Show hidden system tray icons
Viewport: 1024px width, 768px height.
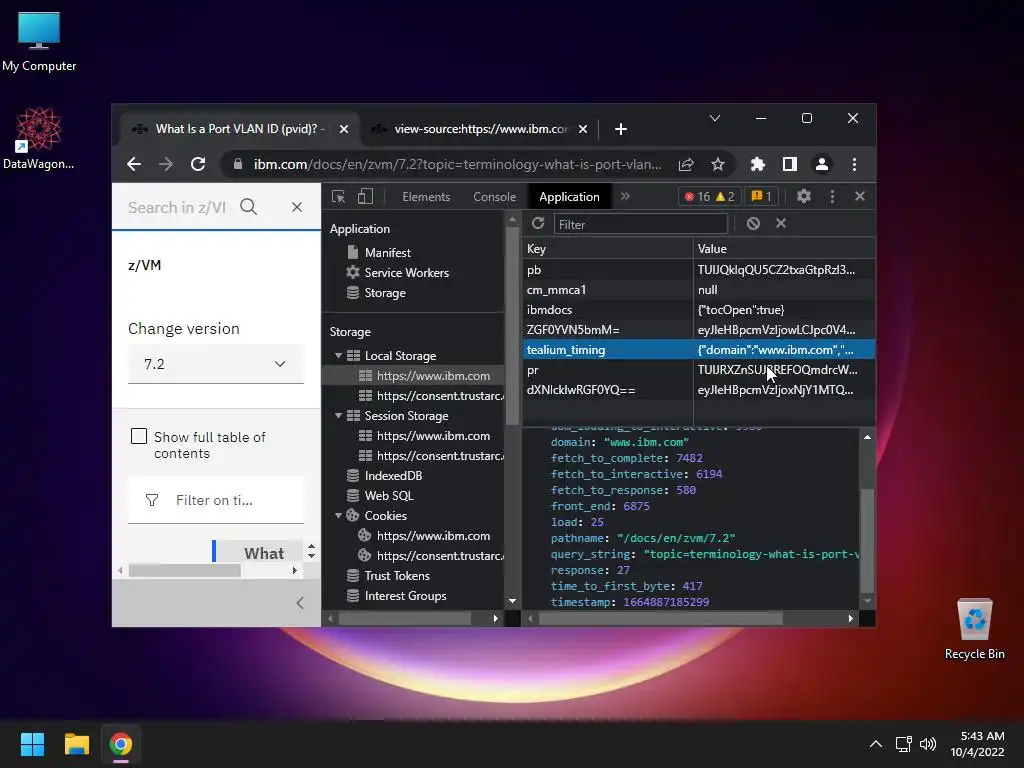876,744
